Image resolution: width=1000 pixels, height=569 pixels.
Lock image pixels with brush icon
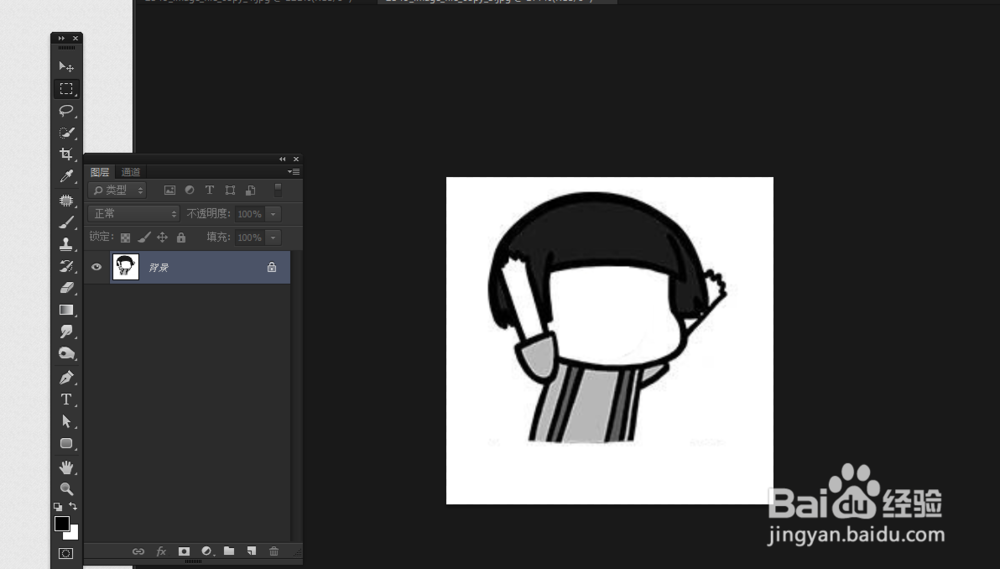[144, 237]
